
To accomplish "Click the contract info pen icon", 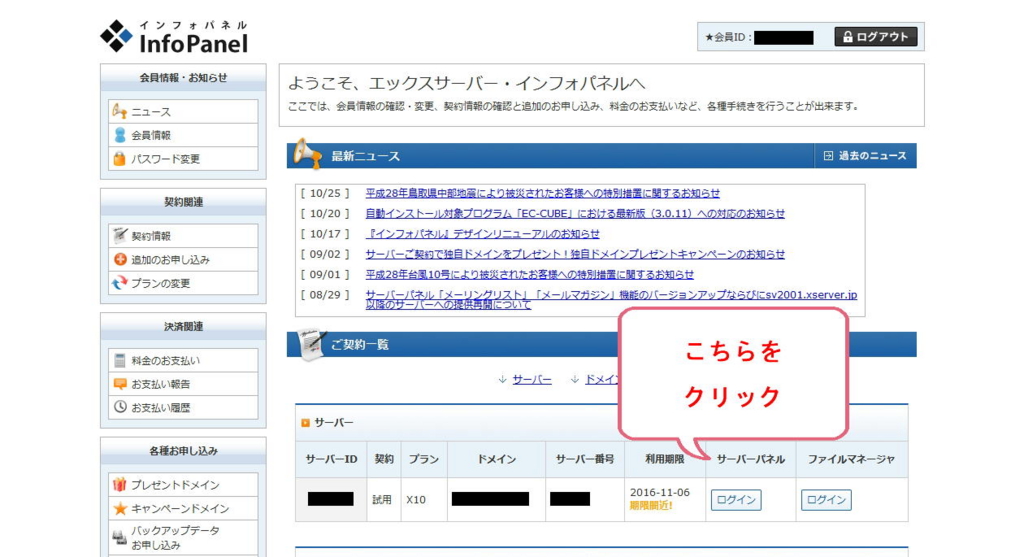I will pyautogui.click(x=120, y=235).
